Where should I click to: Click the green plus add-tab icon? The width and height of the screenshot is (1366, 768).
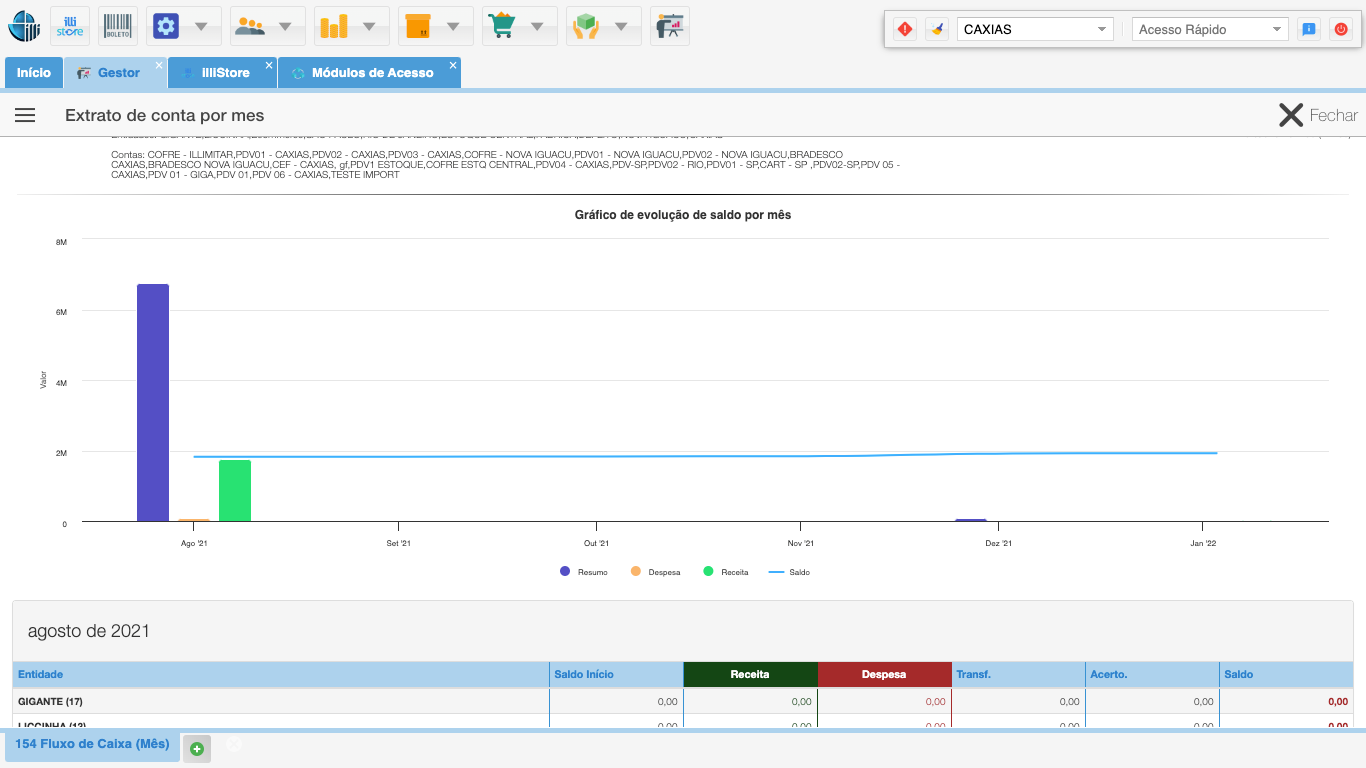[197, 748]
